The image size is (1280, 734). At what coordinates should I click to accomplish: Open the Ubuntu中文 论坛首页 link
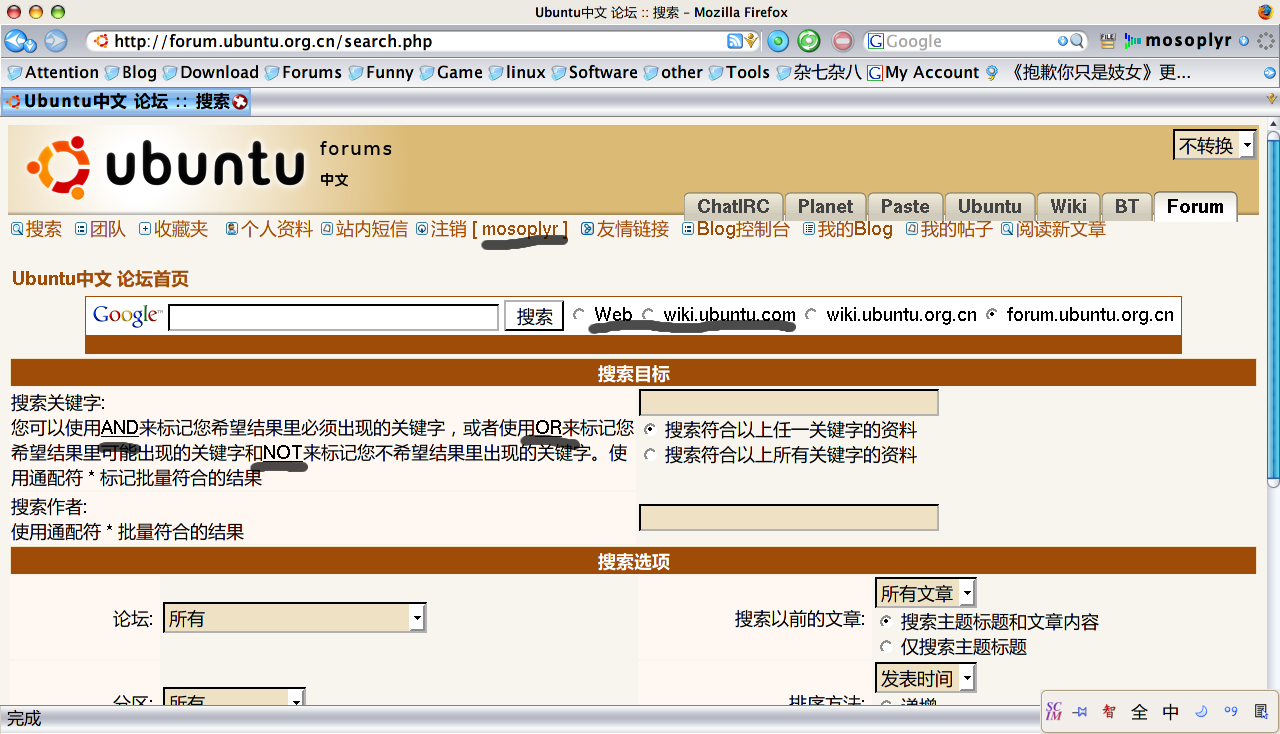coord(100,279)
